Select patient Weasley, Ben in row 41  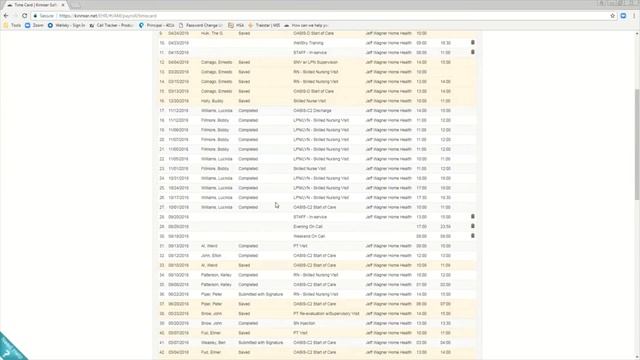pyautogui.click(x=213, y=342)
